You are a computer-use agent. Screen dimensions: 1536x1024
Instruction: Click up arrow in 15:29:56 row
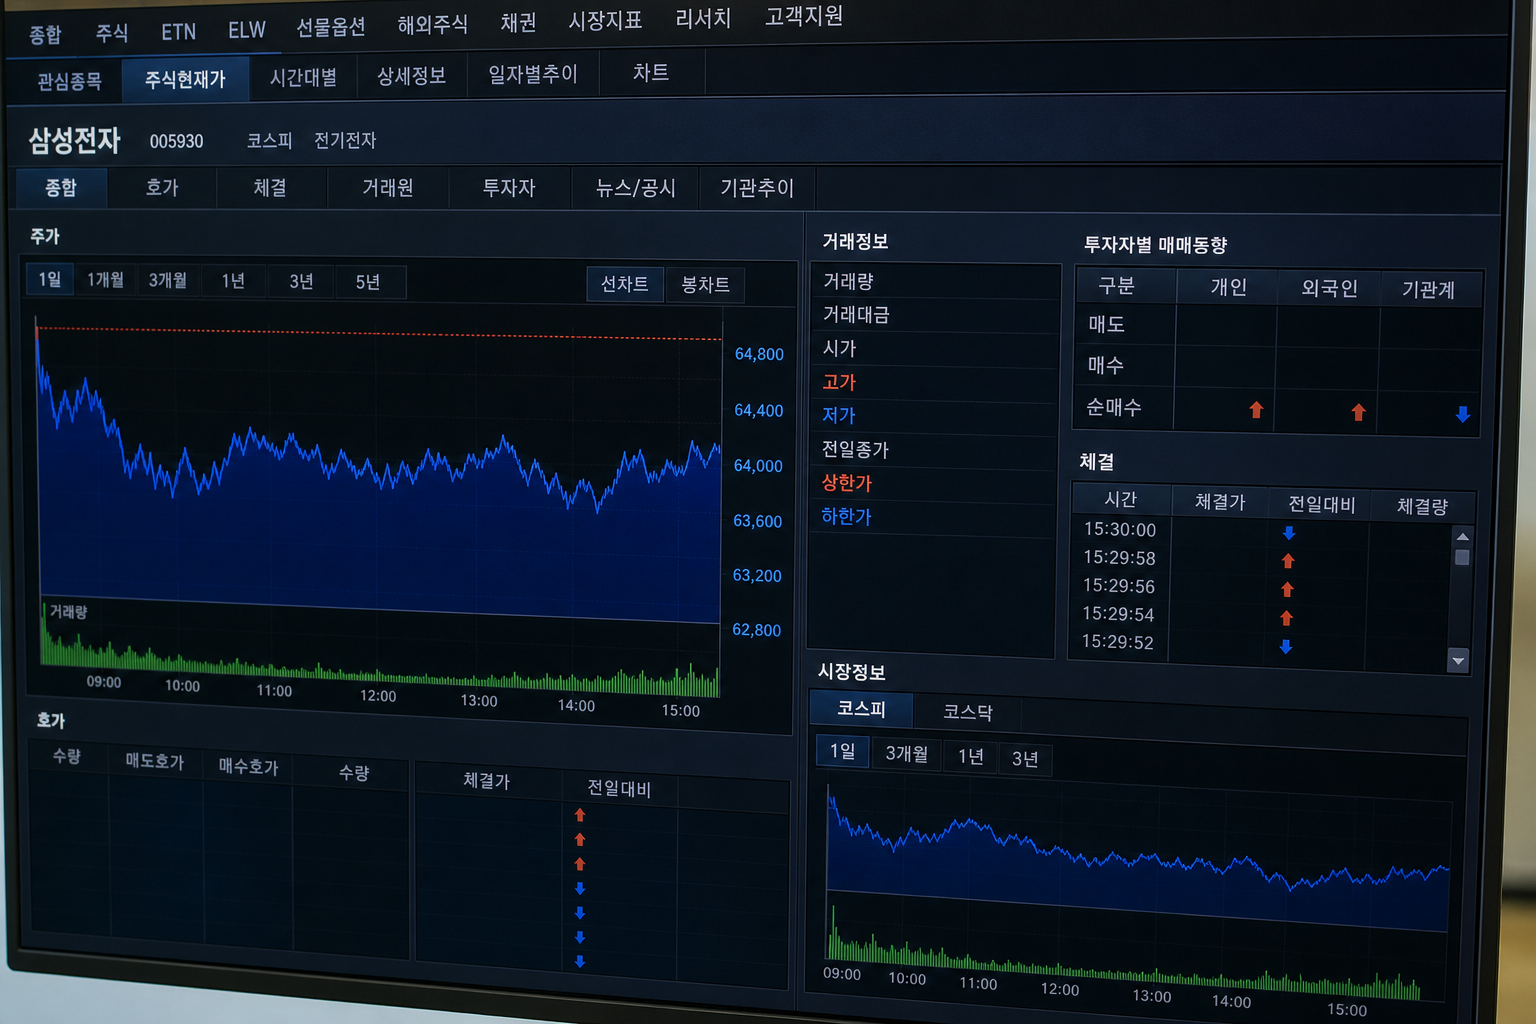point(1287,589)
